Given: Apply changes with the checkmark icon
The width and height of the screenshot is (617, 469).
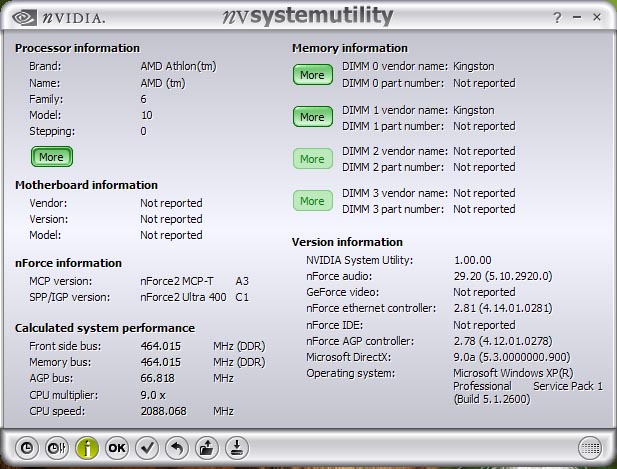Looking at the screenshot, I should click(x=147, y=448).
